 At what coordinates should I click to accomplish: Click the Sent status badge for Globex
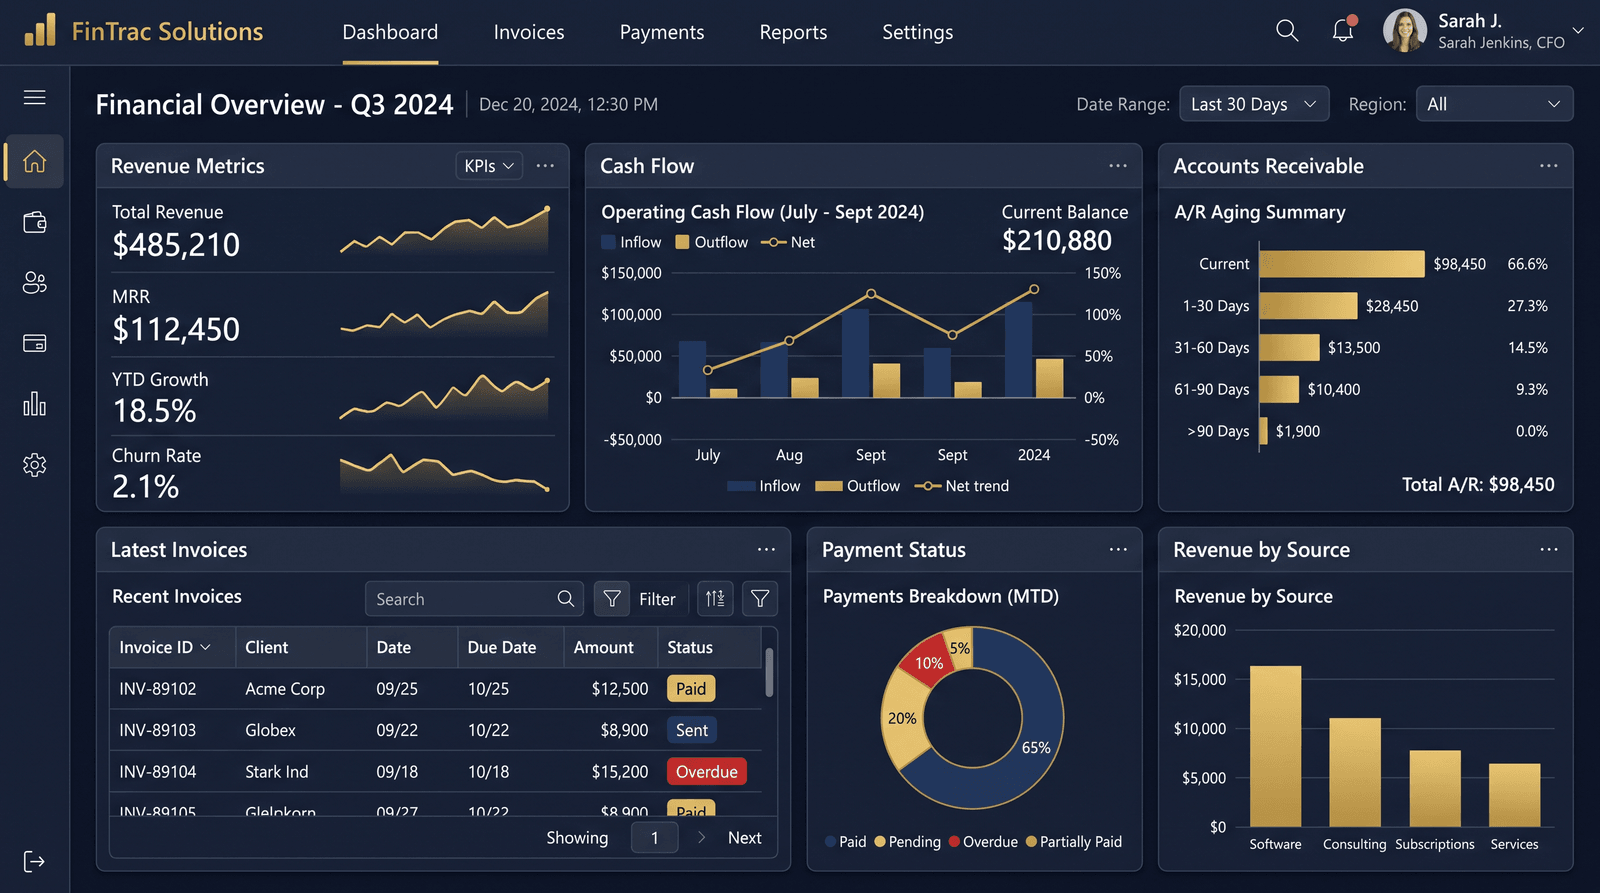click(692, 730)
